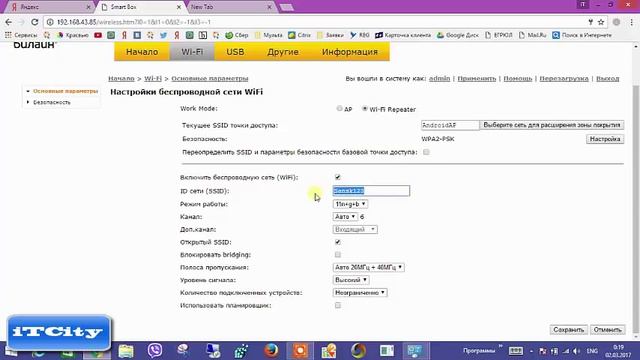Viewport: 640px width, 360px height.
Task: Open the Канал dropdown set to Авто
Action: click(x=345, y=217)
